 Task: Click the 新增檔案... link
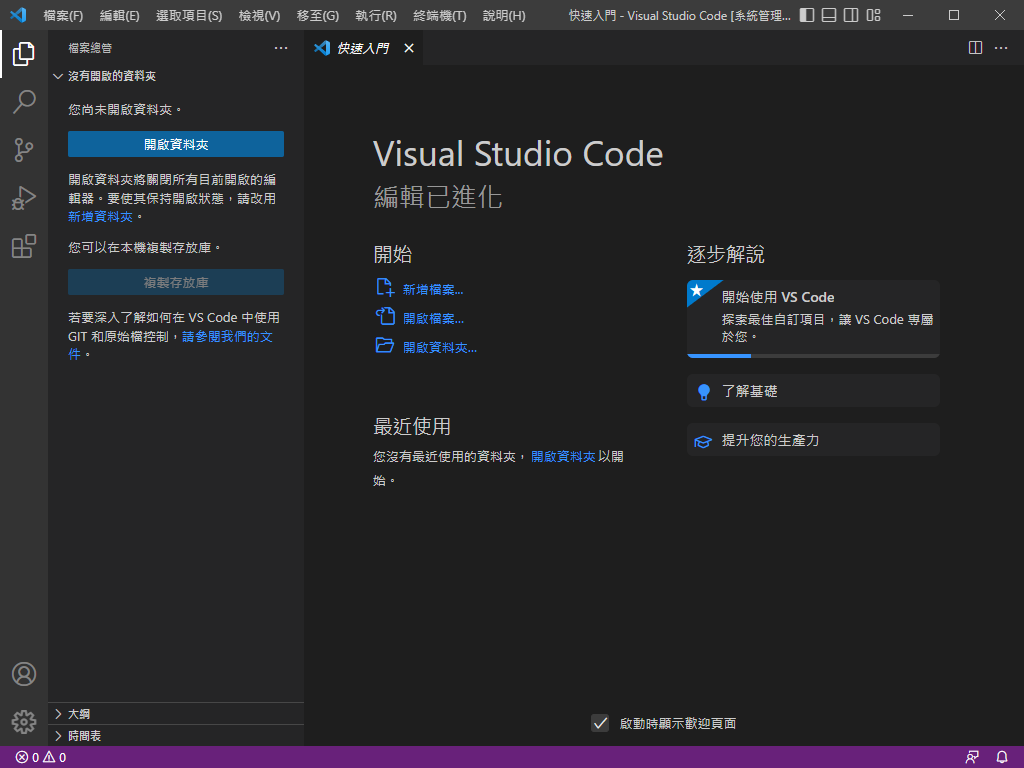[433, 289]
